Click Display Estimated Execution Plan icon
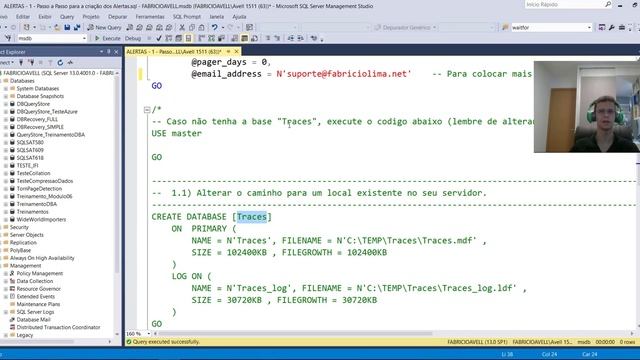Viewport: 640px width, 360px height. (169, 38)
